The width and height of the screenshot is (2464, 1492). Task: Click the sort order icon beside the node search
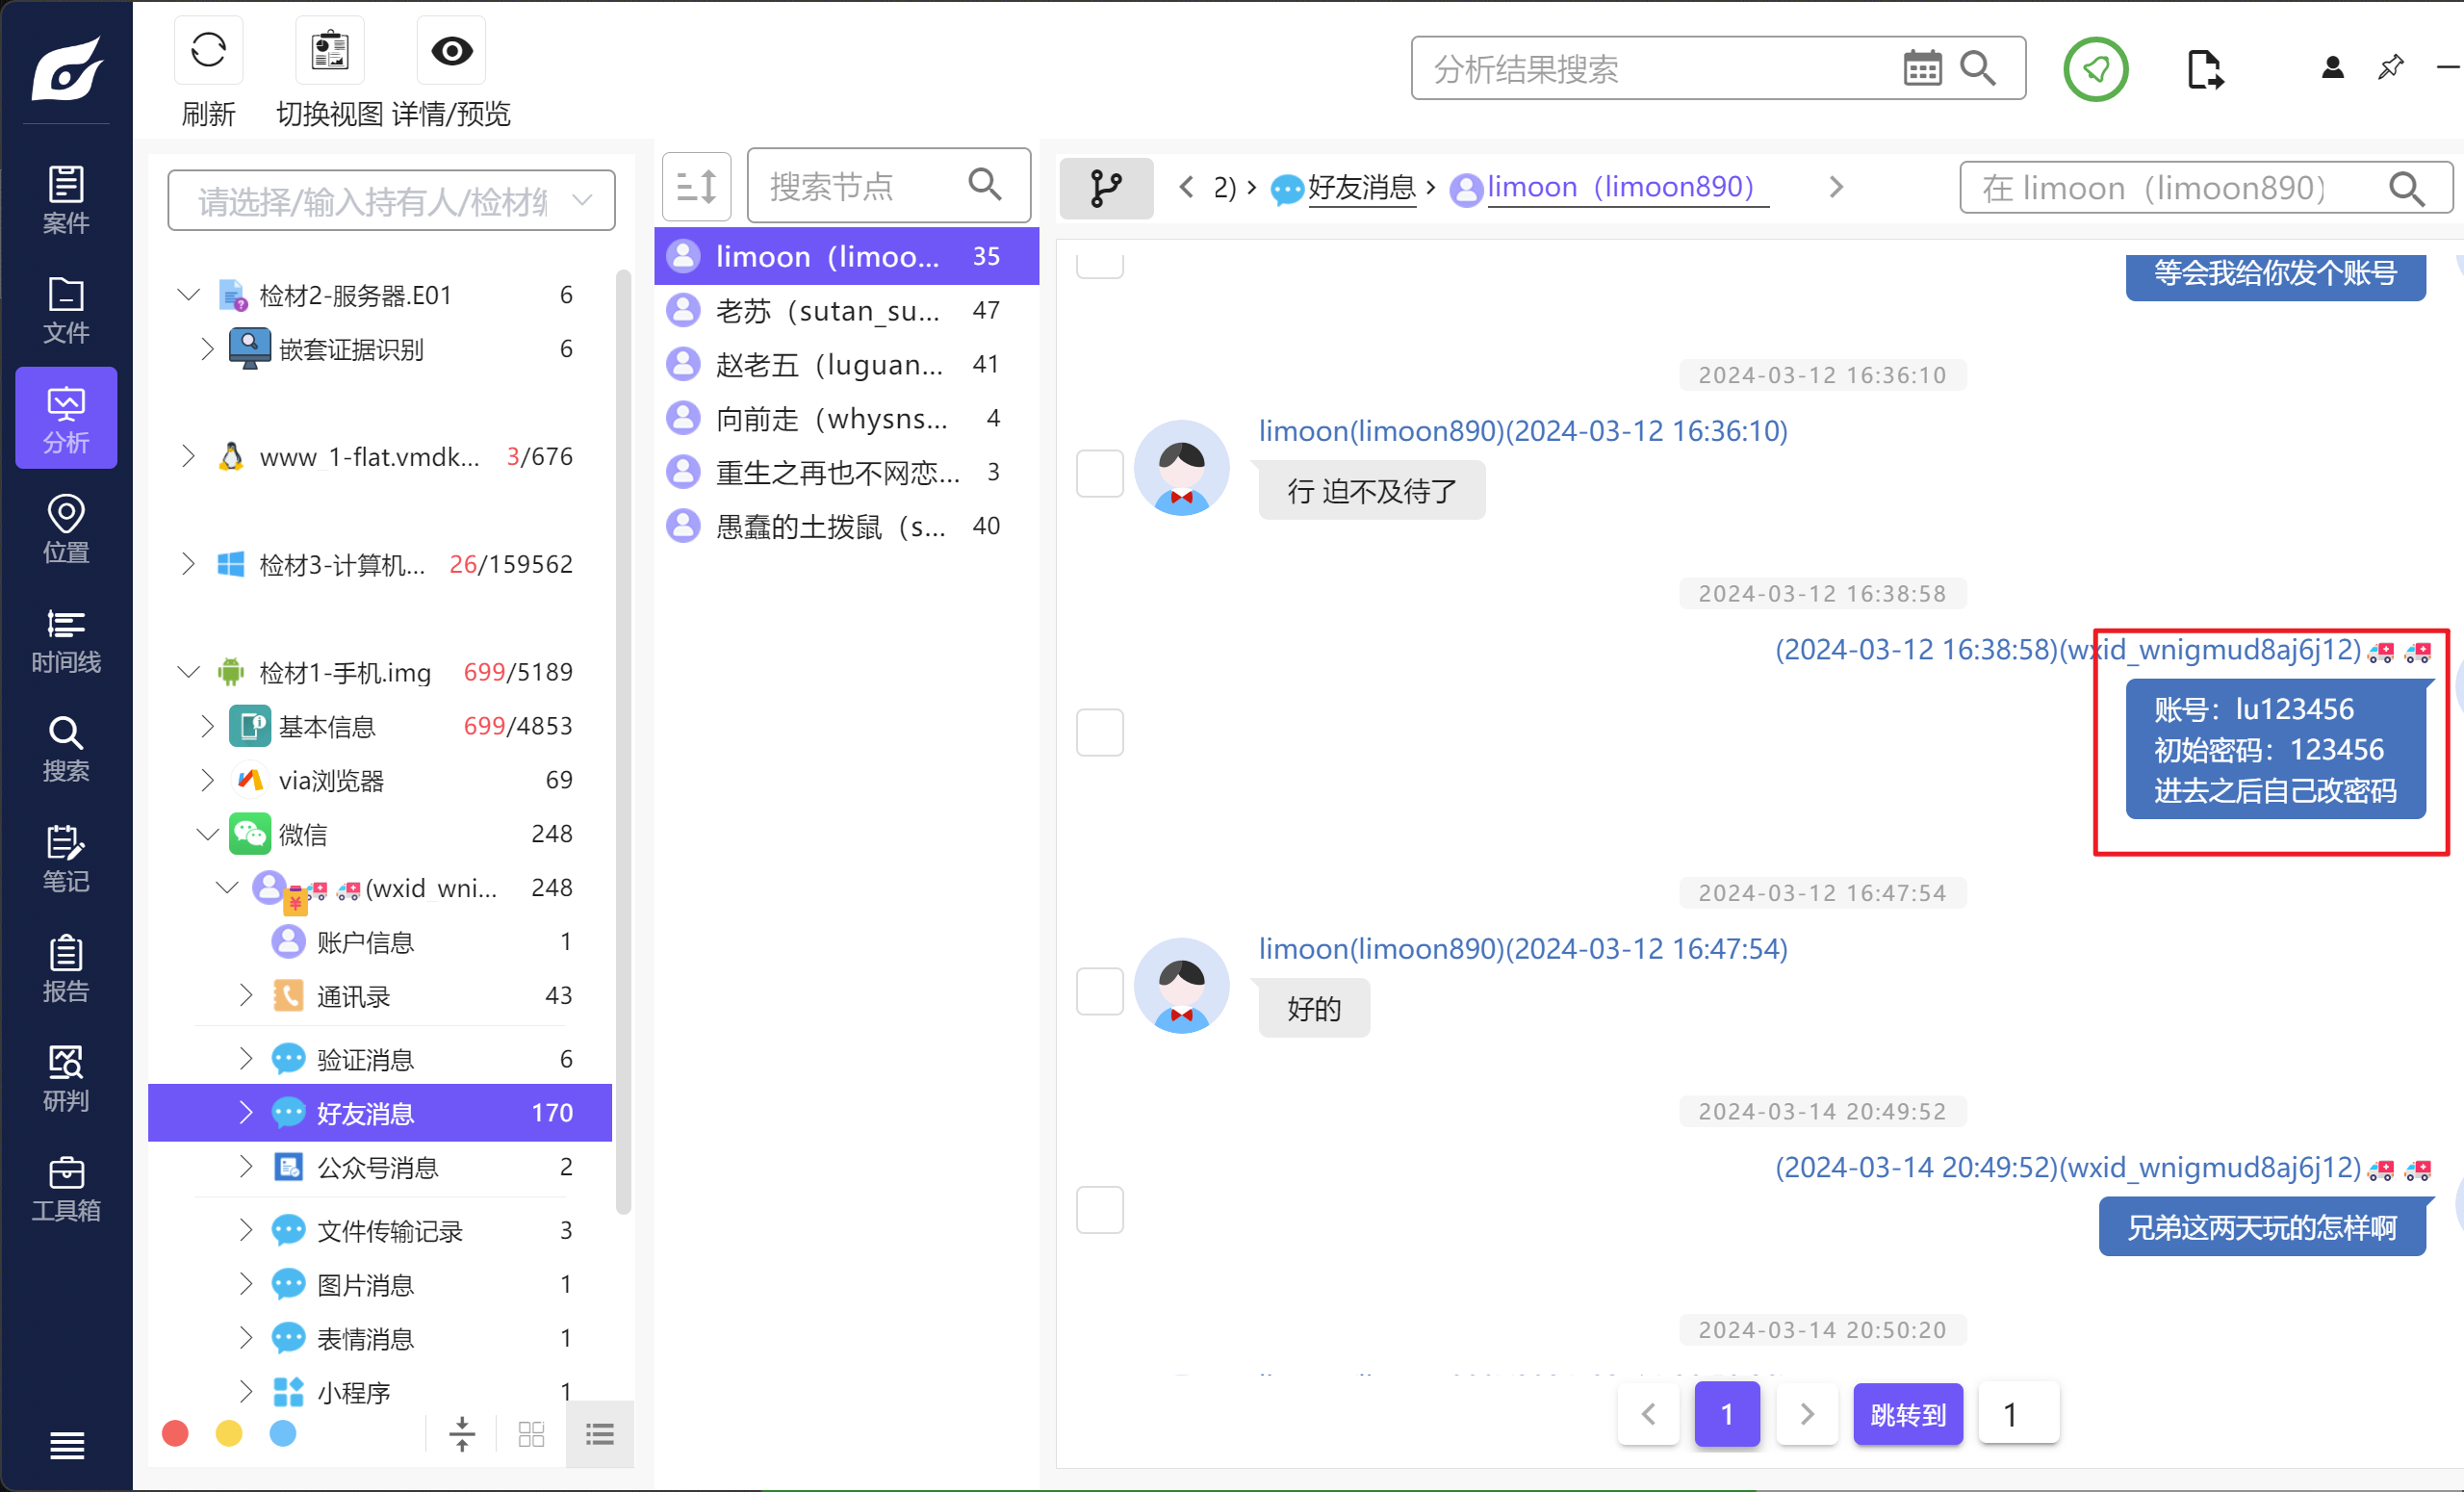coord(696,187)
